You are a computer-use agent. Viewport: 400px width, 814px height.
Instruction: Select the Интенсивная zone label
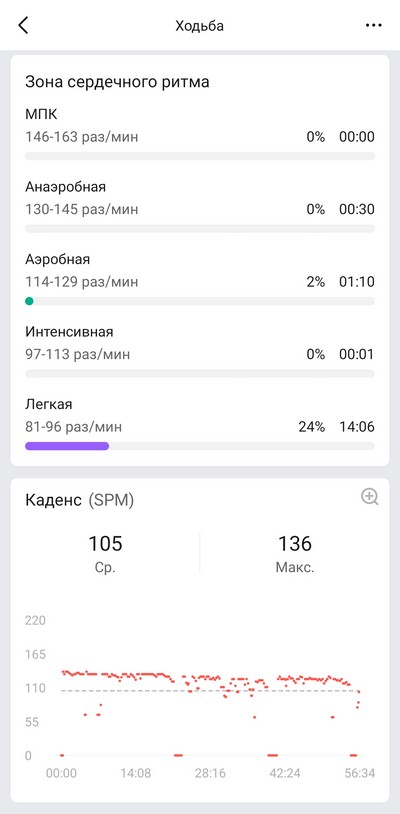tap(69, 331)
